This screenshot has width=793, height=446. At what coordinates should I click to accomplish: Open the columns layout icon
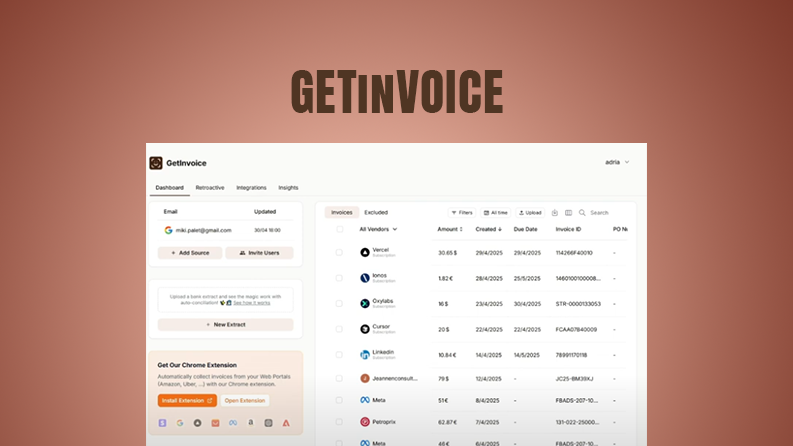(568, 213)
